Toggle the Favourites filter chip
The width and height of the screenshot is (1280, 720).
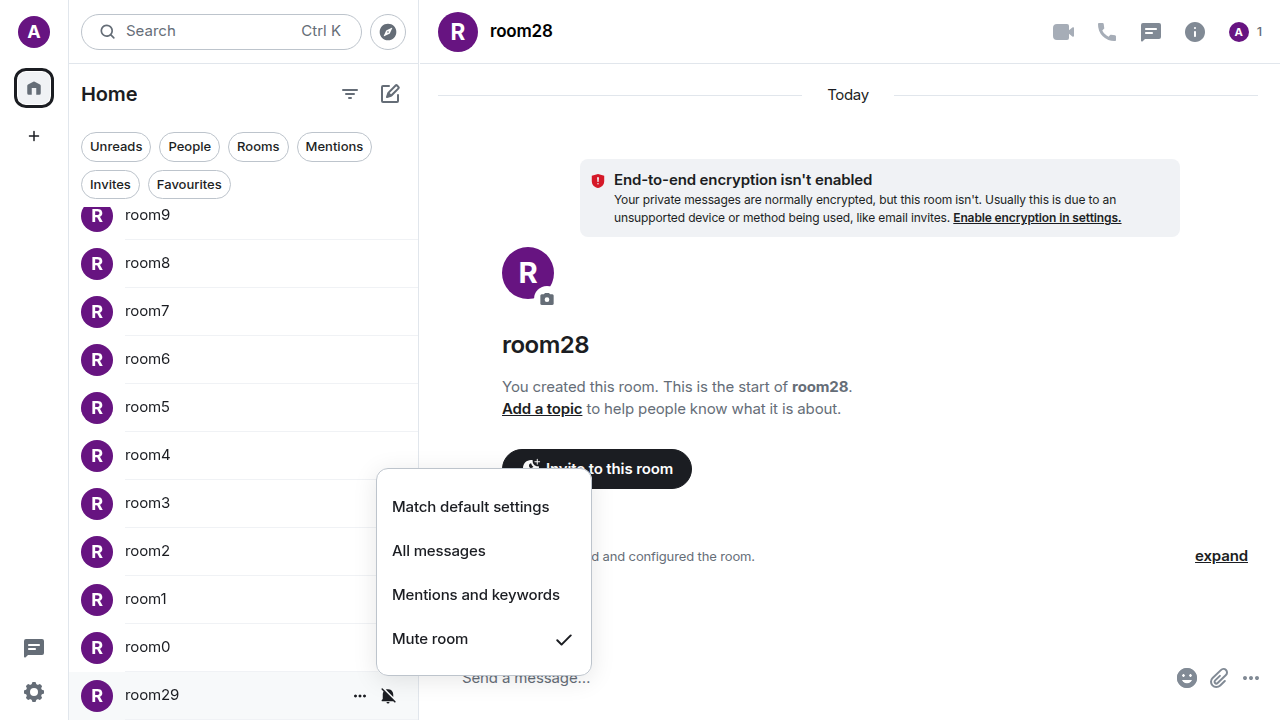click(x=189, y=185)
